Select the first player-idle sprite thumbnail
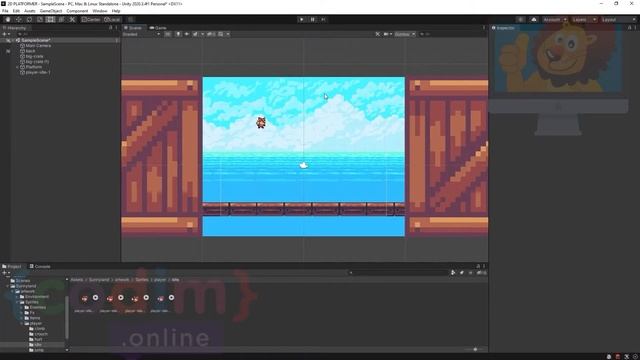 84,298
